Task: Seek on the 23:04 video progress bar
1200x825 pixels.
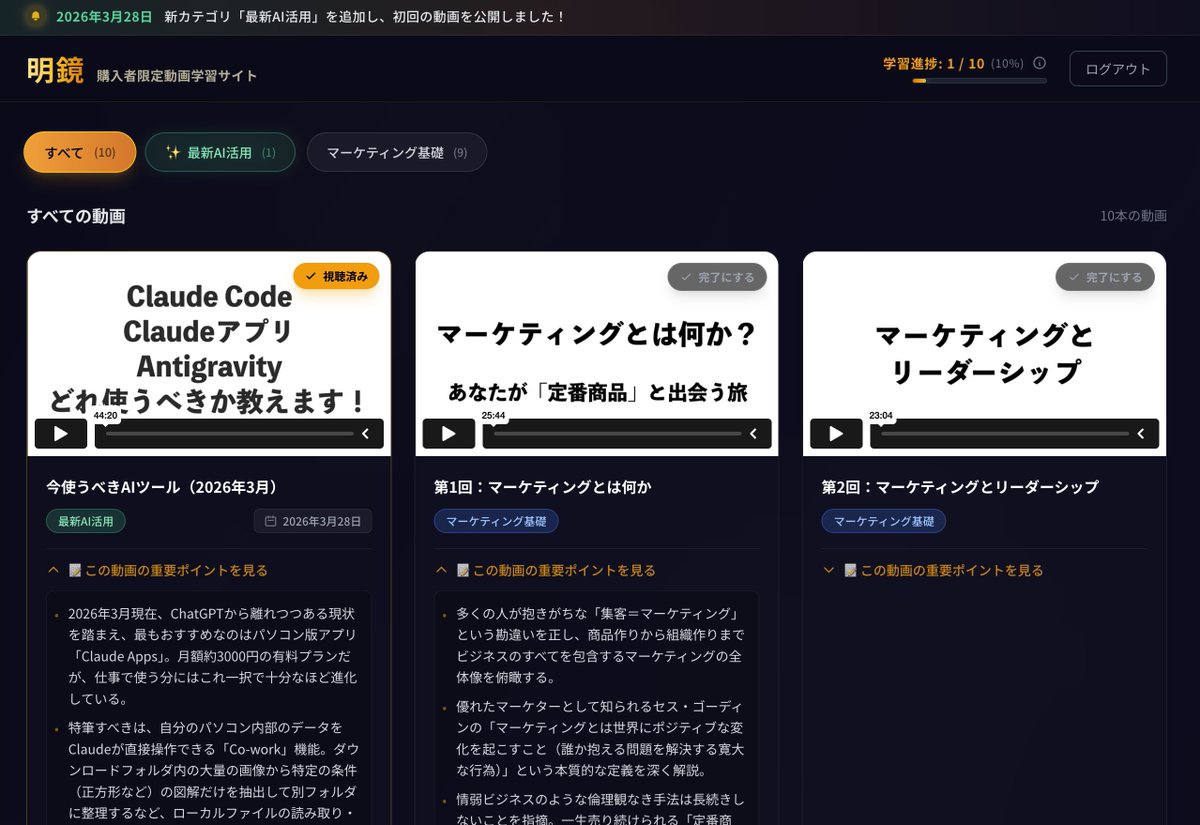Action: tap(1005, 433)
